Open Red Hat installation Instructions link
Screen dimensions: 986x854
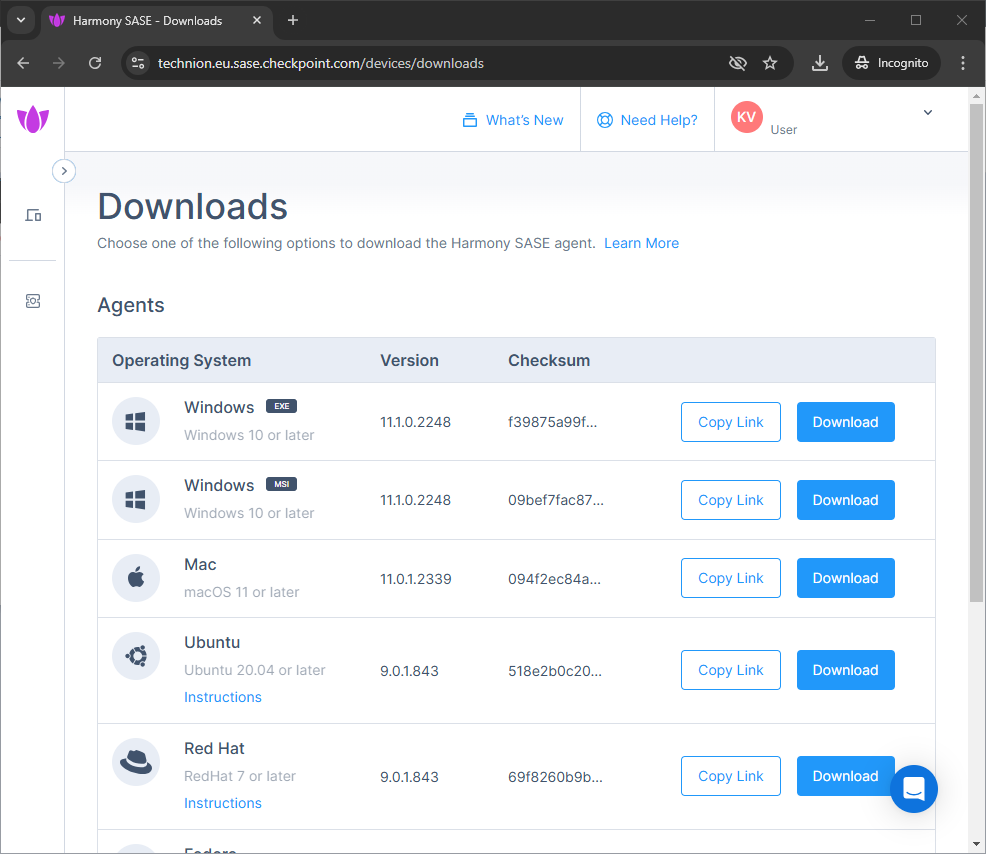coord(223,803)
